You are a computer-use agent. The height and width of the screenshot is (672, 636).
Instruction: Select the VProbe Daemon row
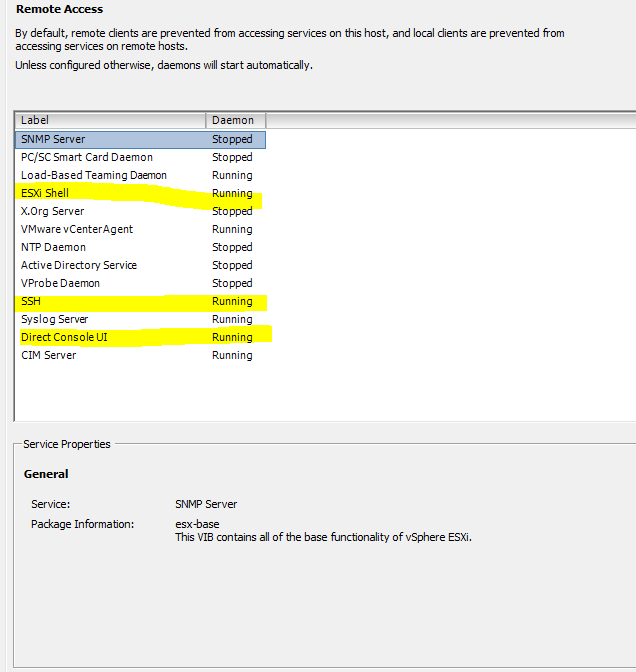(141, 283)
